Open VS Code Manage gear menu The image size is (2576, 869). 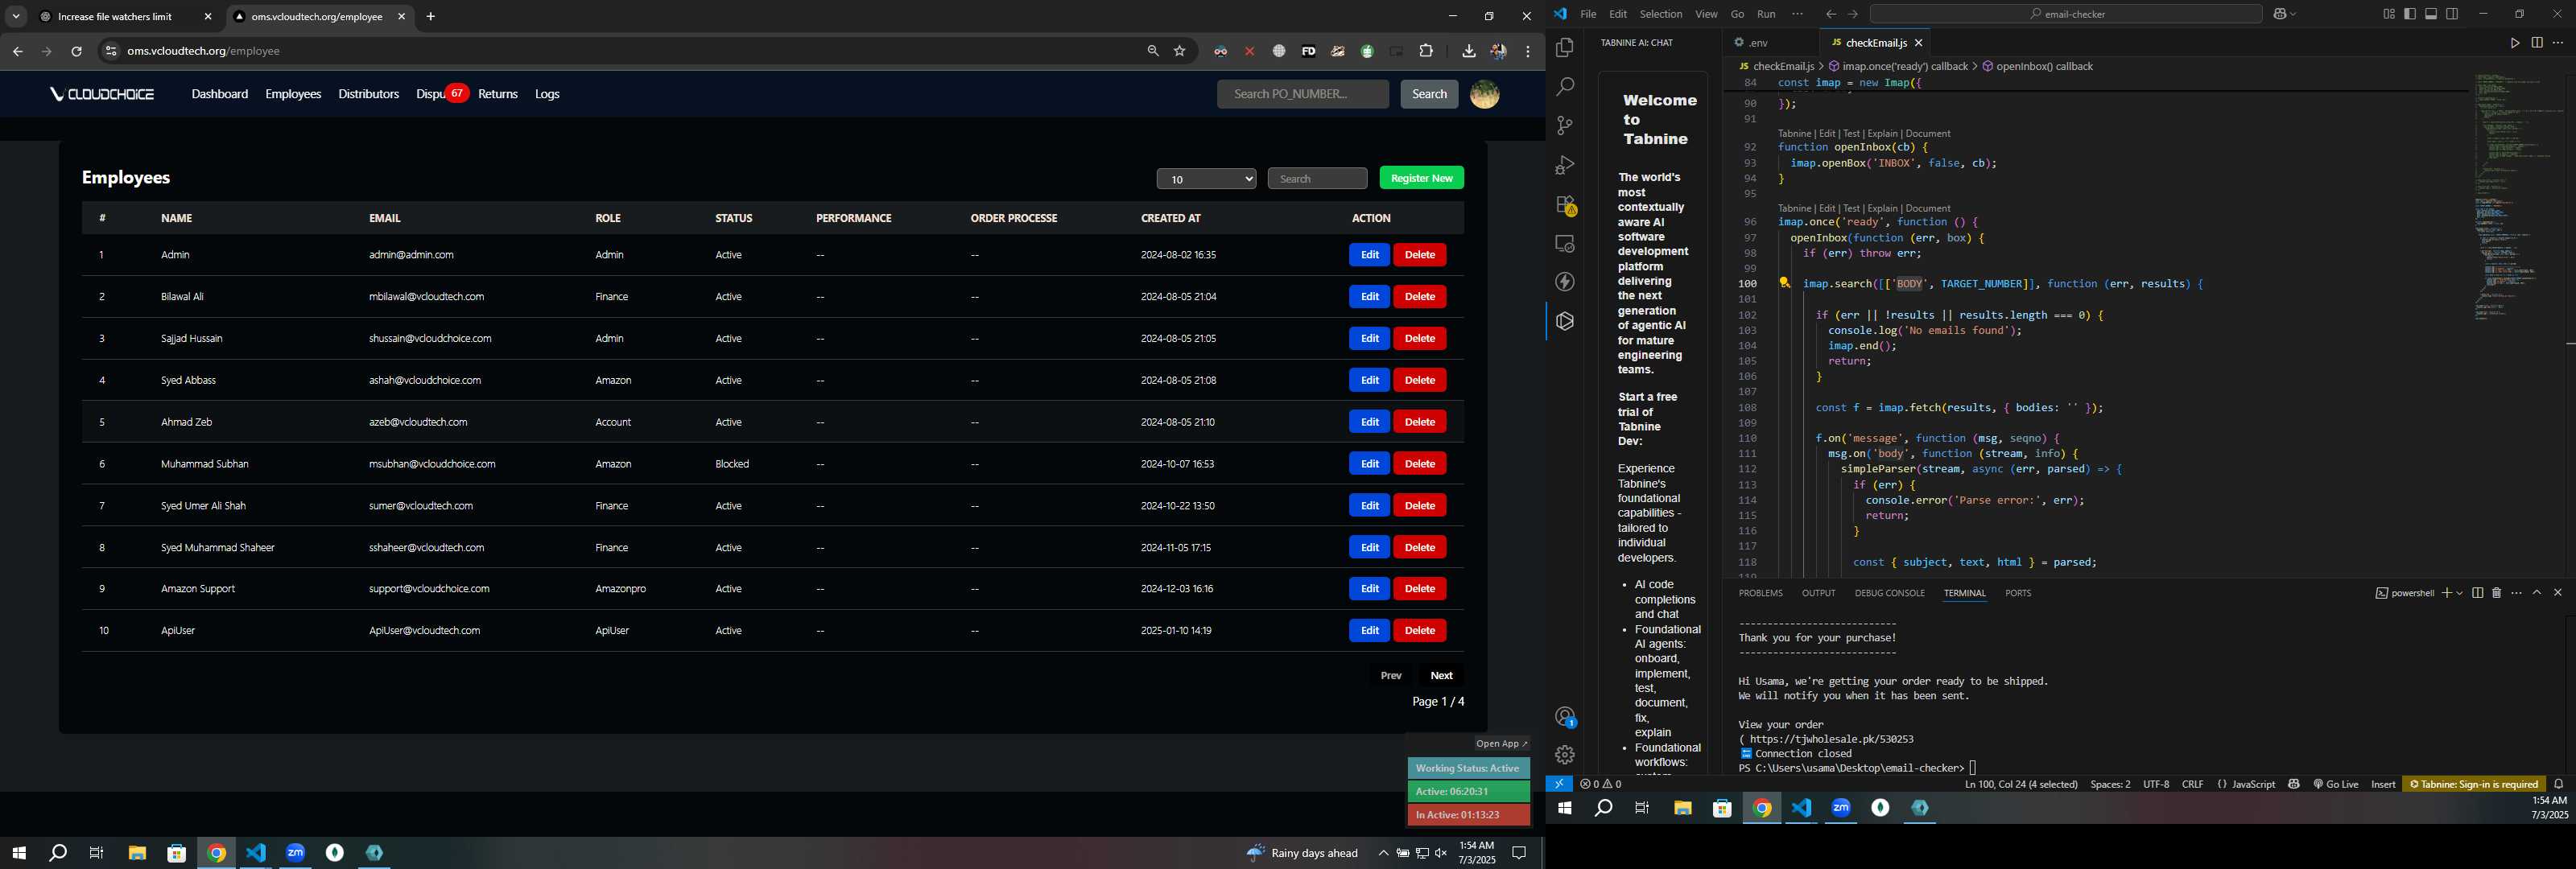(1565, 755)
